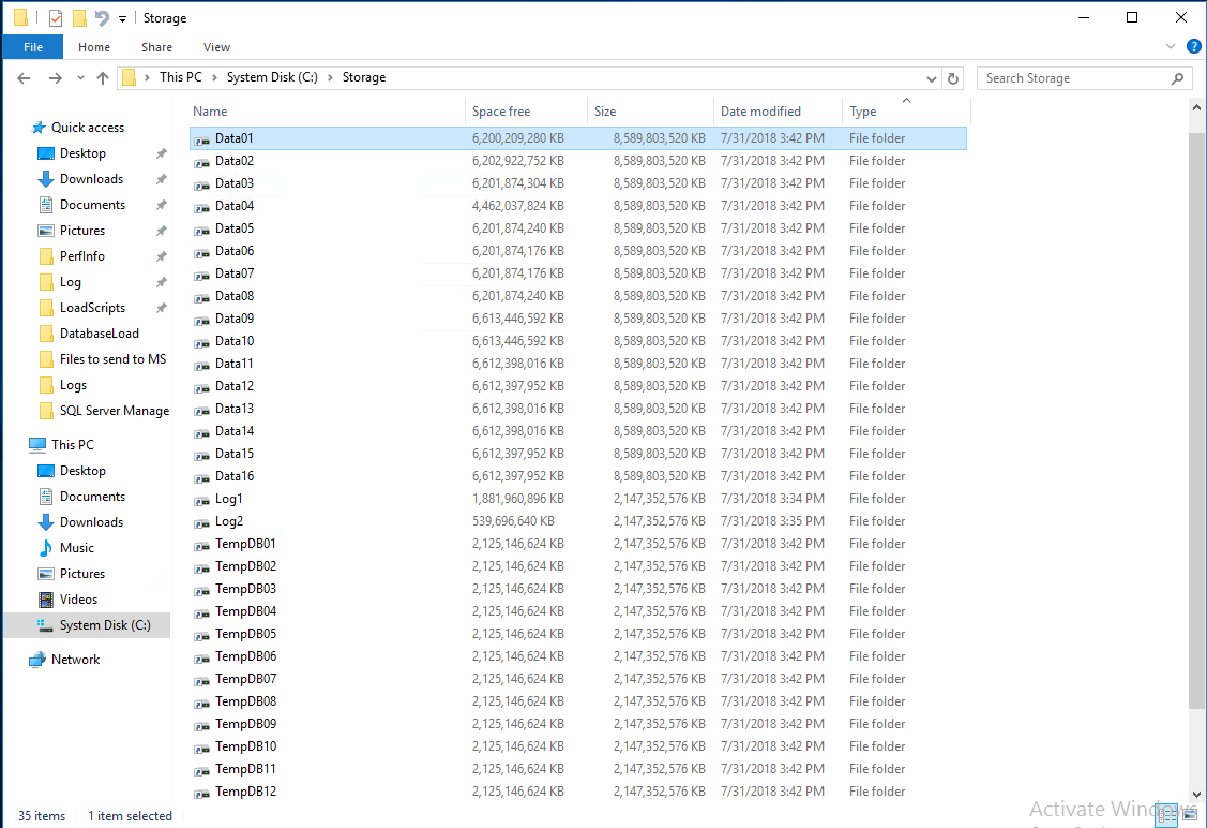Select the Data12 row
Screen dimensions: 1207x828
[578, 386]
